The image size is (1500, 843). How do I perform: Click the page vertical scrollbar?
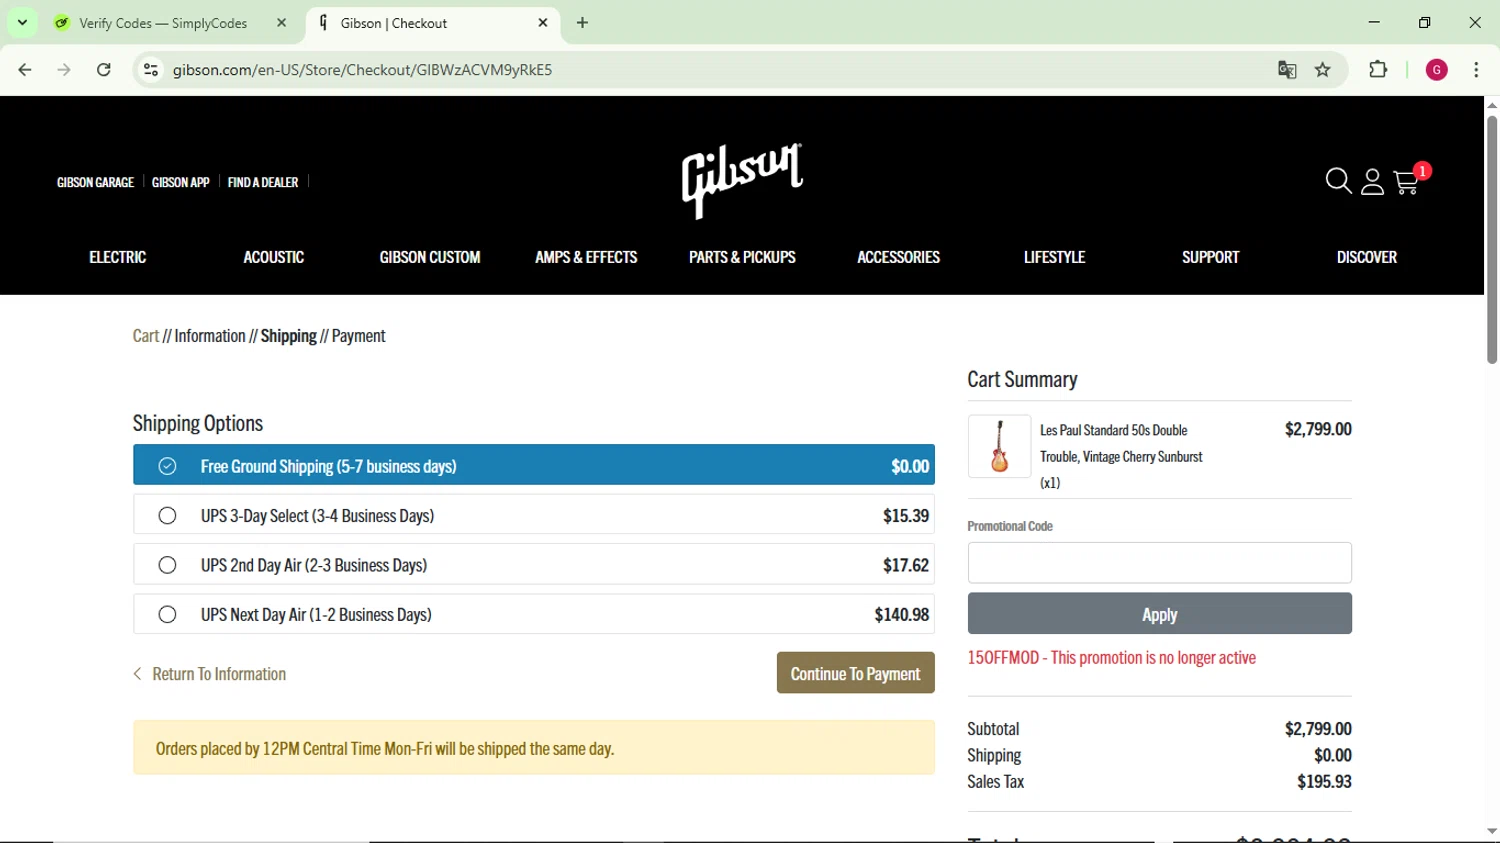[x=1491, y=240]
